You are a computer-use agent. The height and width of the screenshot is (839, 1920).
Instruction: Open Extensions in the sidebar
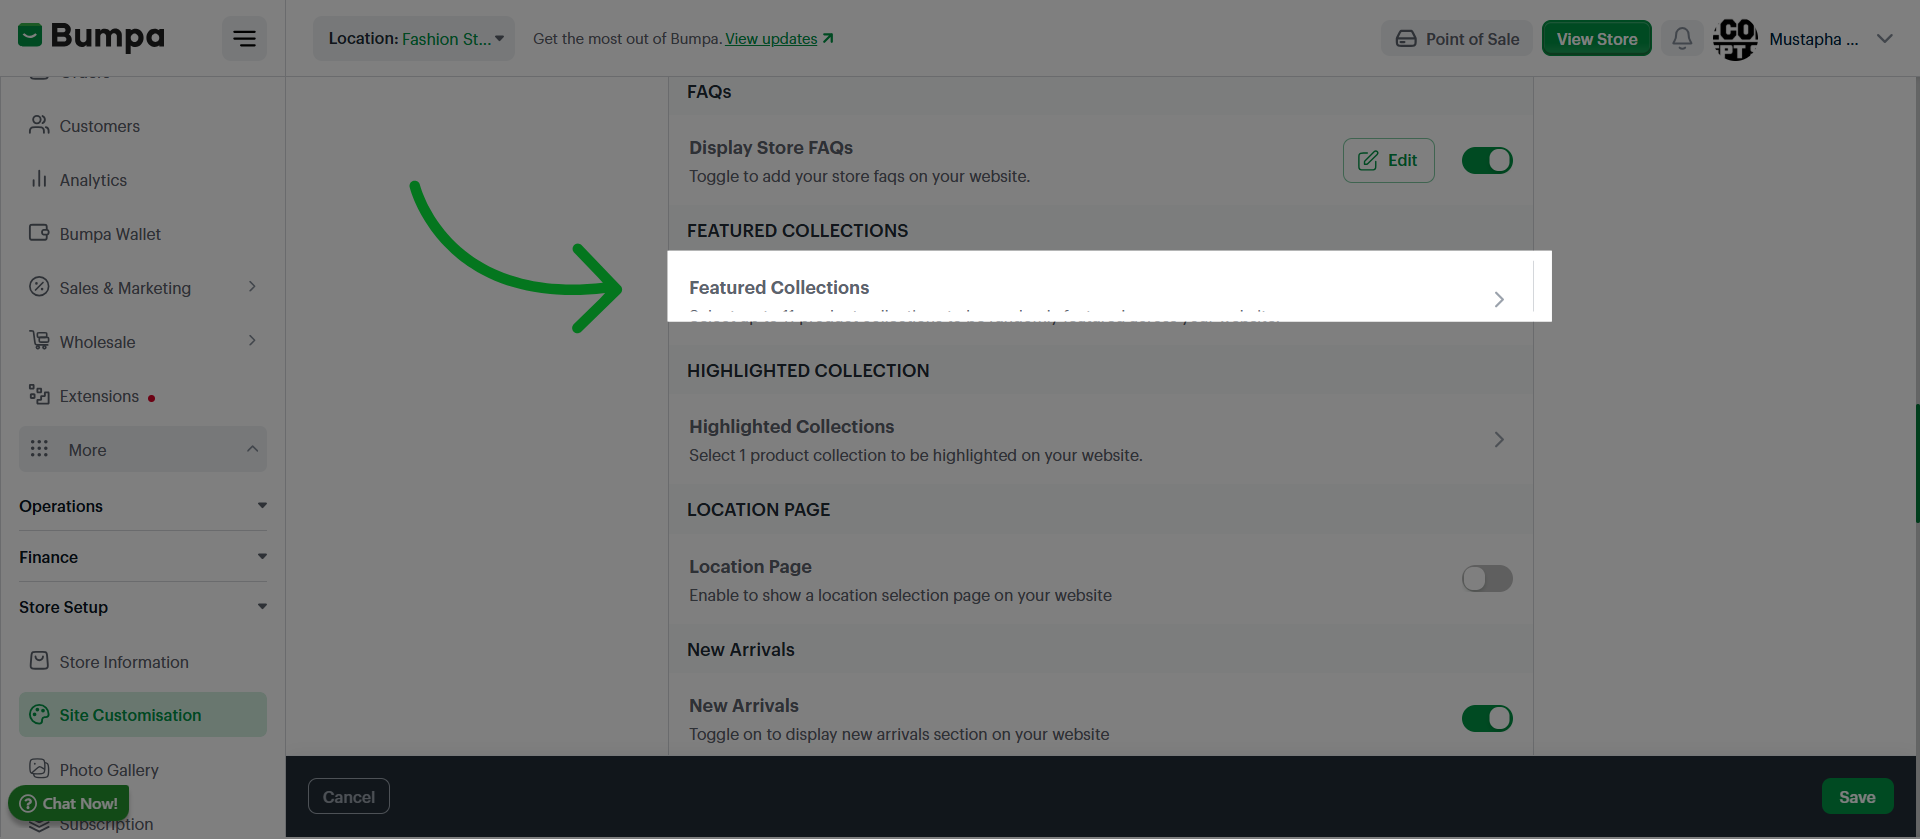click(143, 396)
